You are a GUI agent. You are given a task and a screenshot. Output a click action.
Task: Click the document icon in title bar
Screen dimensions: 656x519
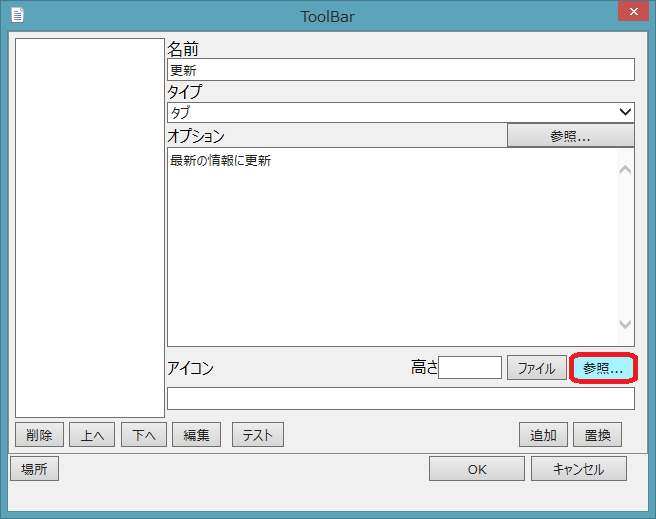coord(17,15)
